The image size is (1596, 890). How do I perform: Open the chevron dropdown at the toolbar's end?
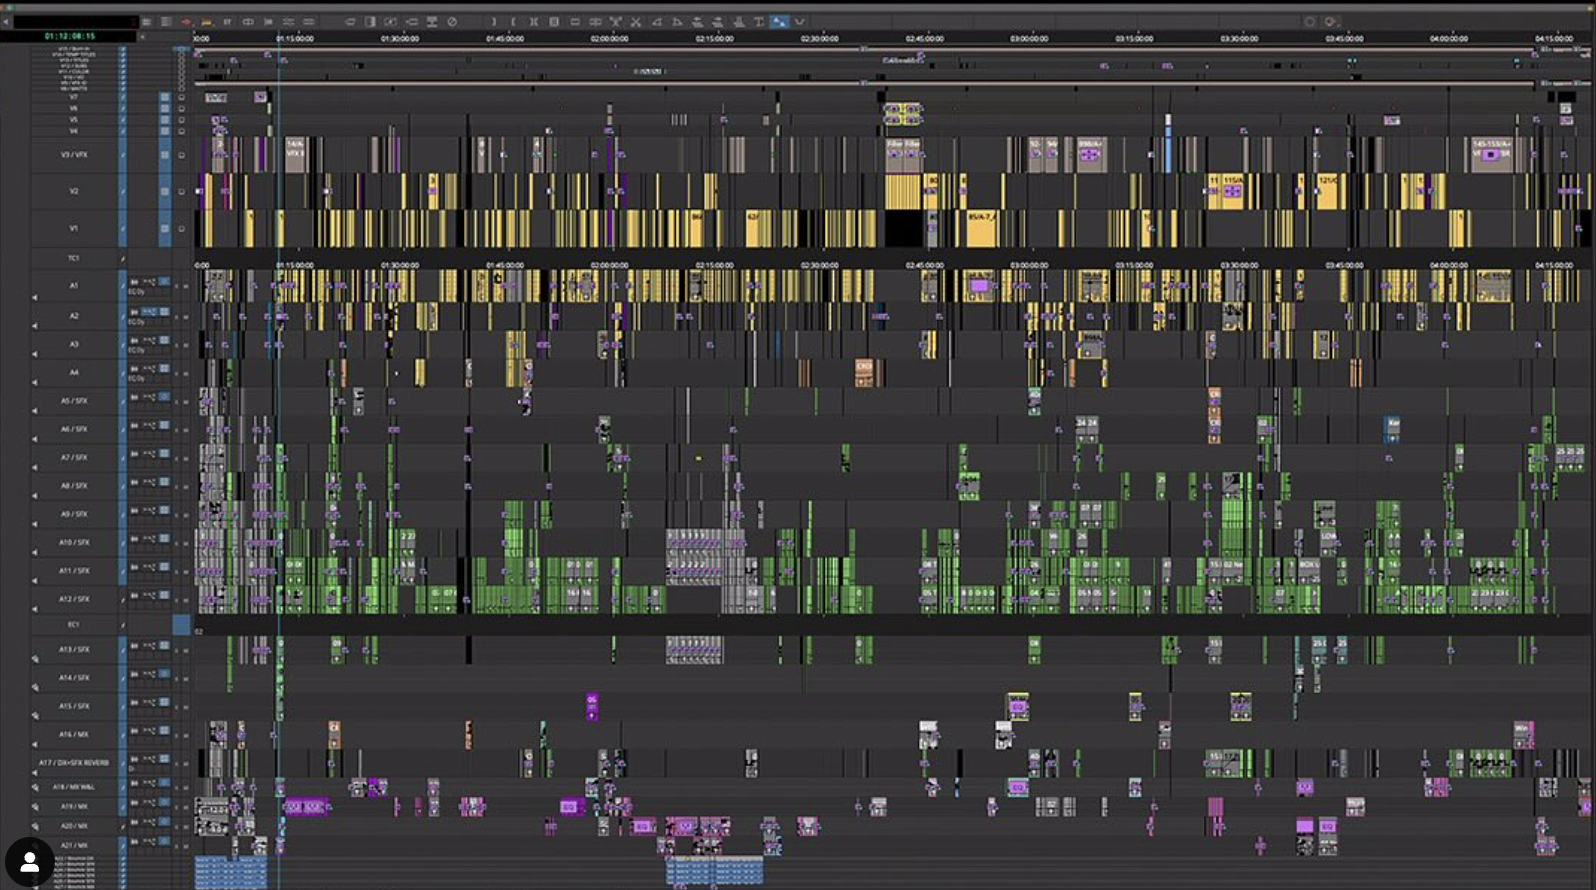click(x=799, y=21)
